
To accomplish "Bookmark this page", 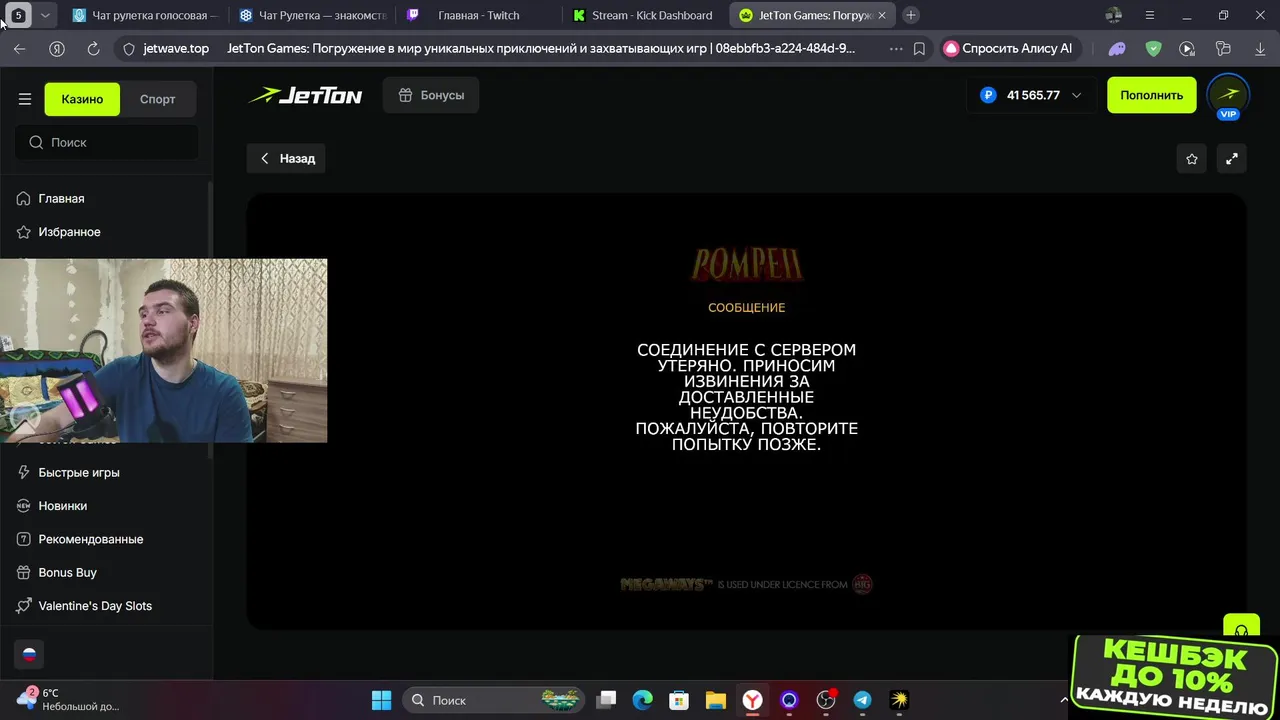I will coord(919,48).
